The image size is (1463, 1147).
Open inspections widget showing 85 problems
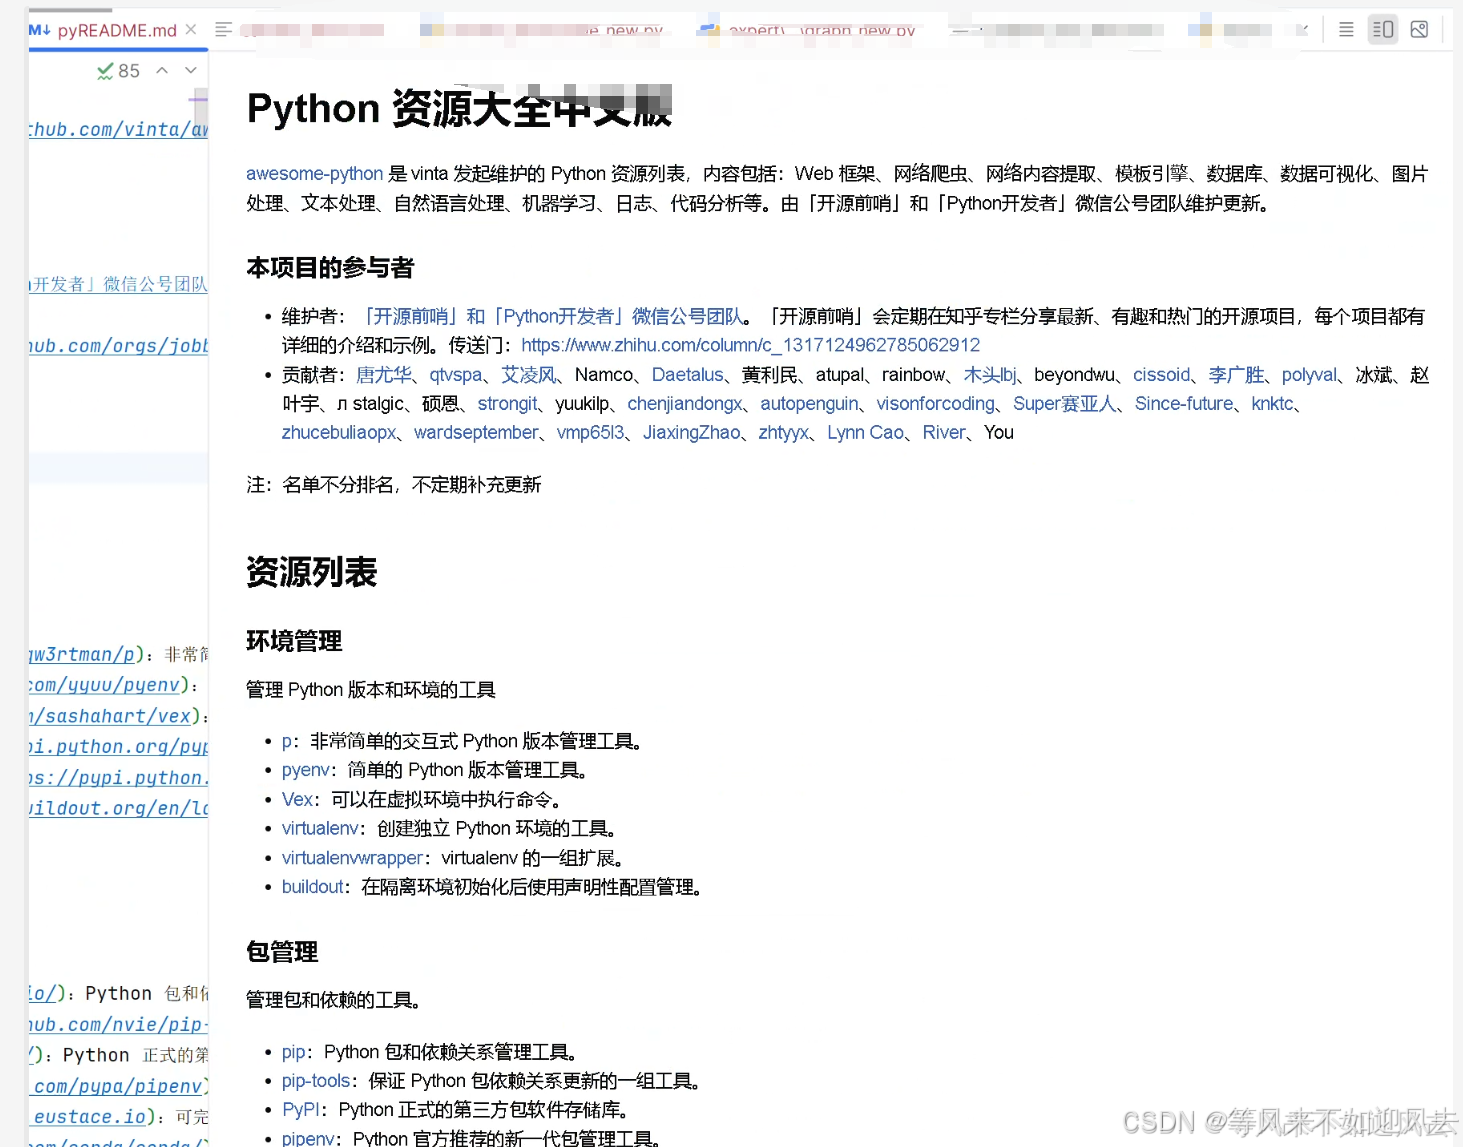[118, 71]
